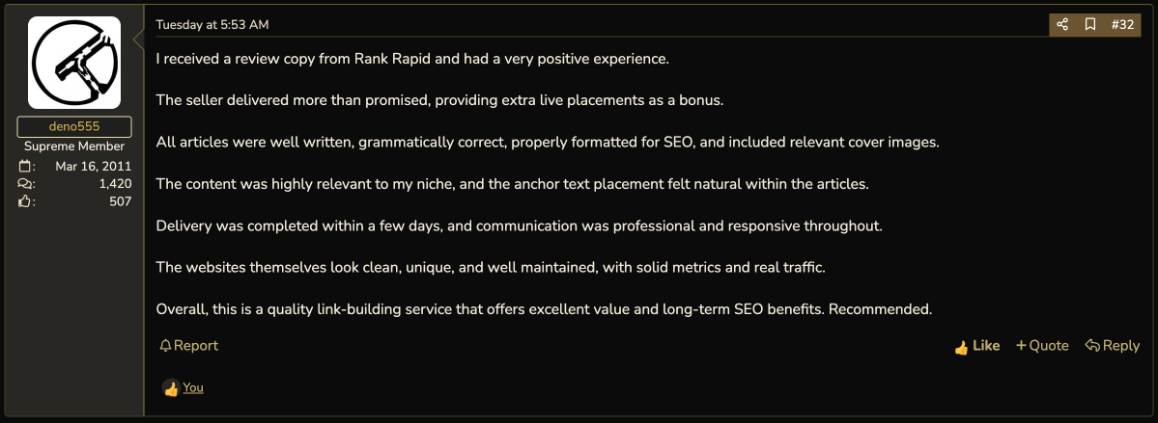1158x423 pixels.
Task: Add this post to multi-quote with +Quote
Action: click(1042, 345)
